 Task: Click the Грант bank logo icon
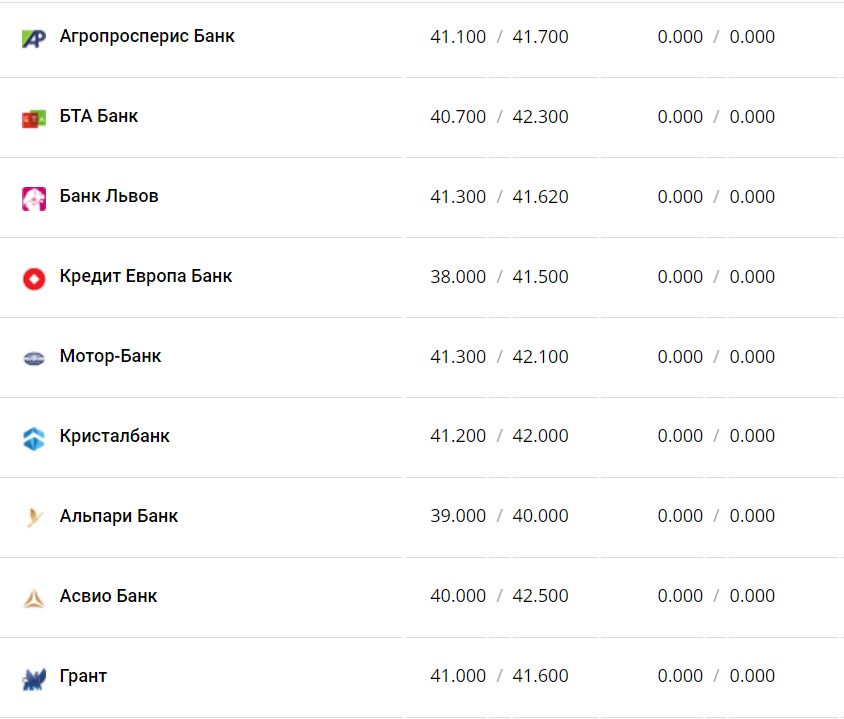click(x=34, y=678)
